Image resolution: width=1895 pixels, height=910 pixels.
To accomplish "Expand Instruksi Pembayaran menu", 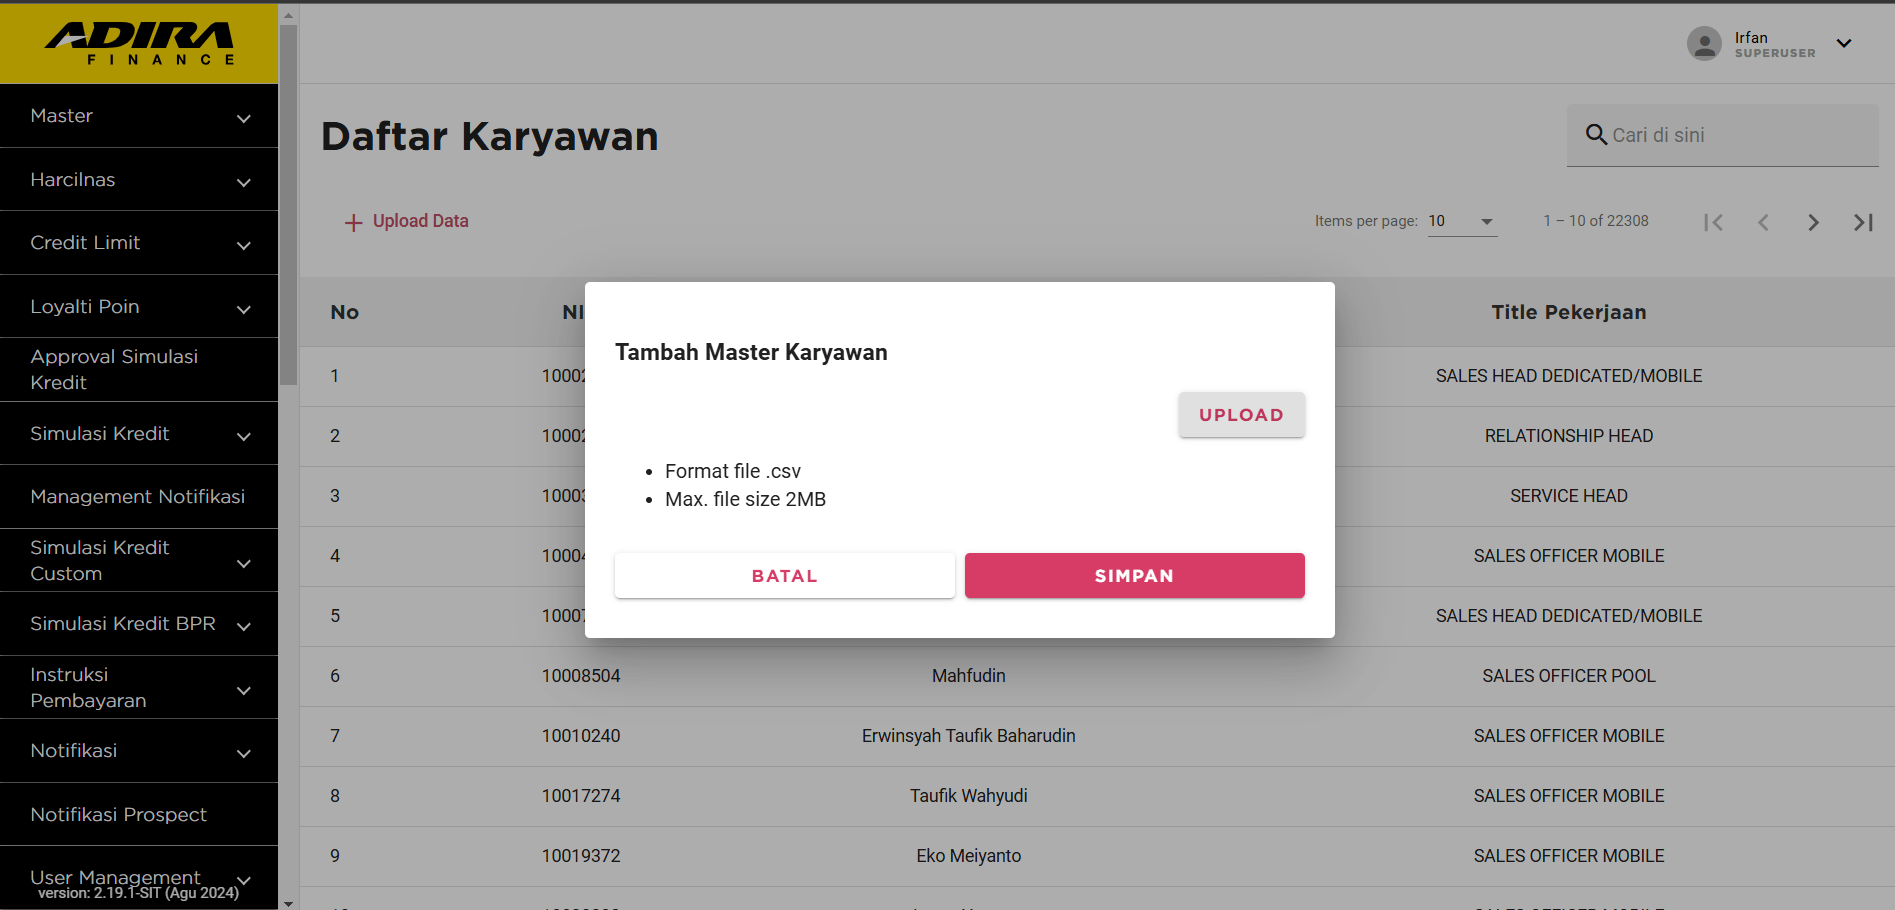I will click(139, 688).
